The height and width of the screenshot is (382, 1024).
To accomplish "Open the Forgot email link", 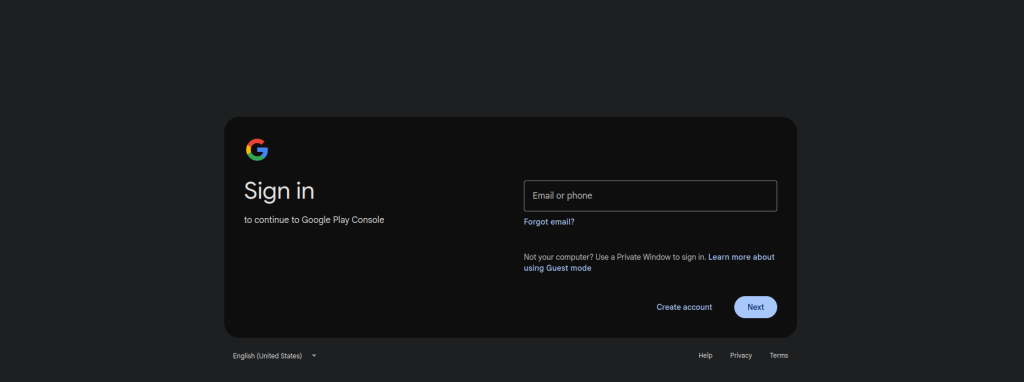I will point(549,222).
